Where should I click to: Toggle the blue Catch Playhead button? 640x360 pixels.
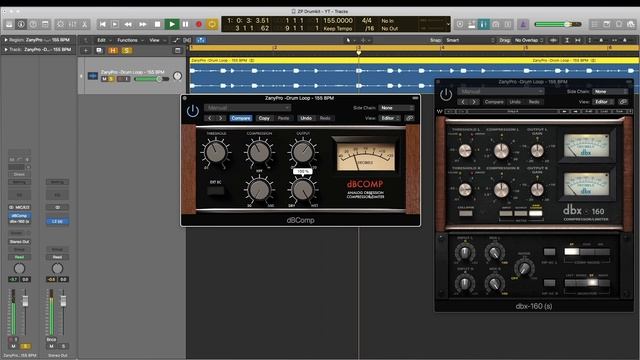point(201,40)
